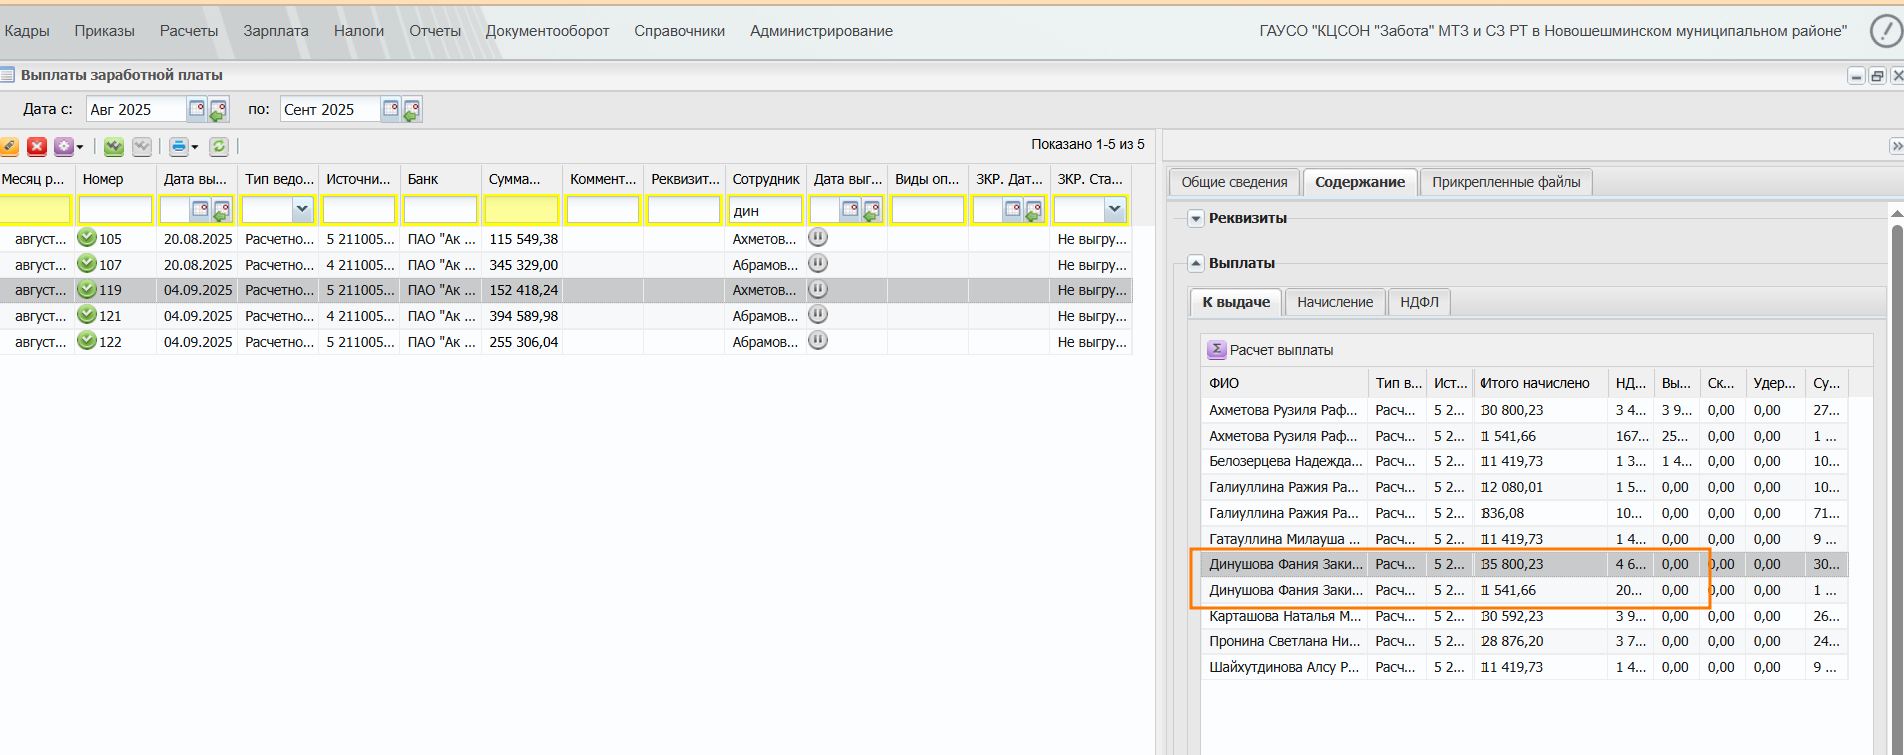Open the purple gear dropdown arrow

click(80, 148)
